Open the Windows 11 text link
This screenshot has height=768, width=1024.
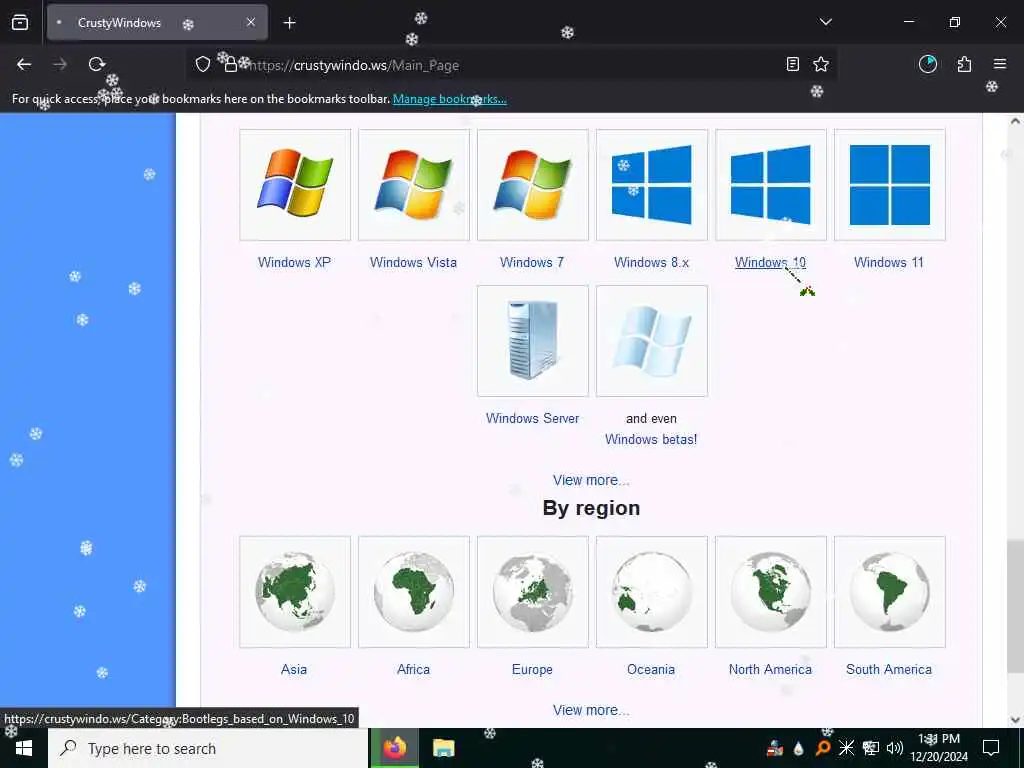(x=889, y=263)
